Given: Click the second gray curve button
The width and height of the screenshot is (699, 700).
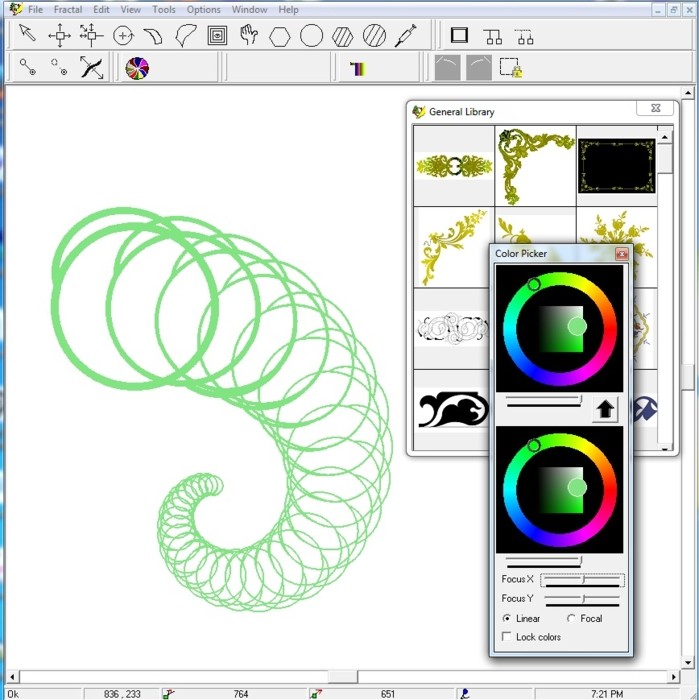Looking at the screenshot, I should 479,67.
